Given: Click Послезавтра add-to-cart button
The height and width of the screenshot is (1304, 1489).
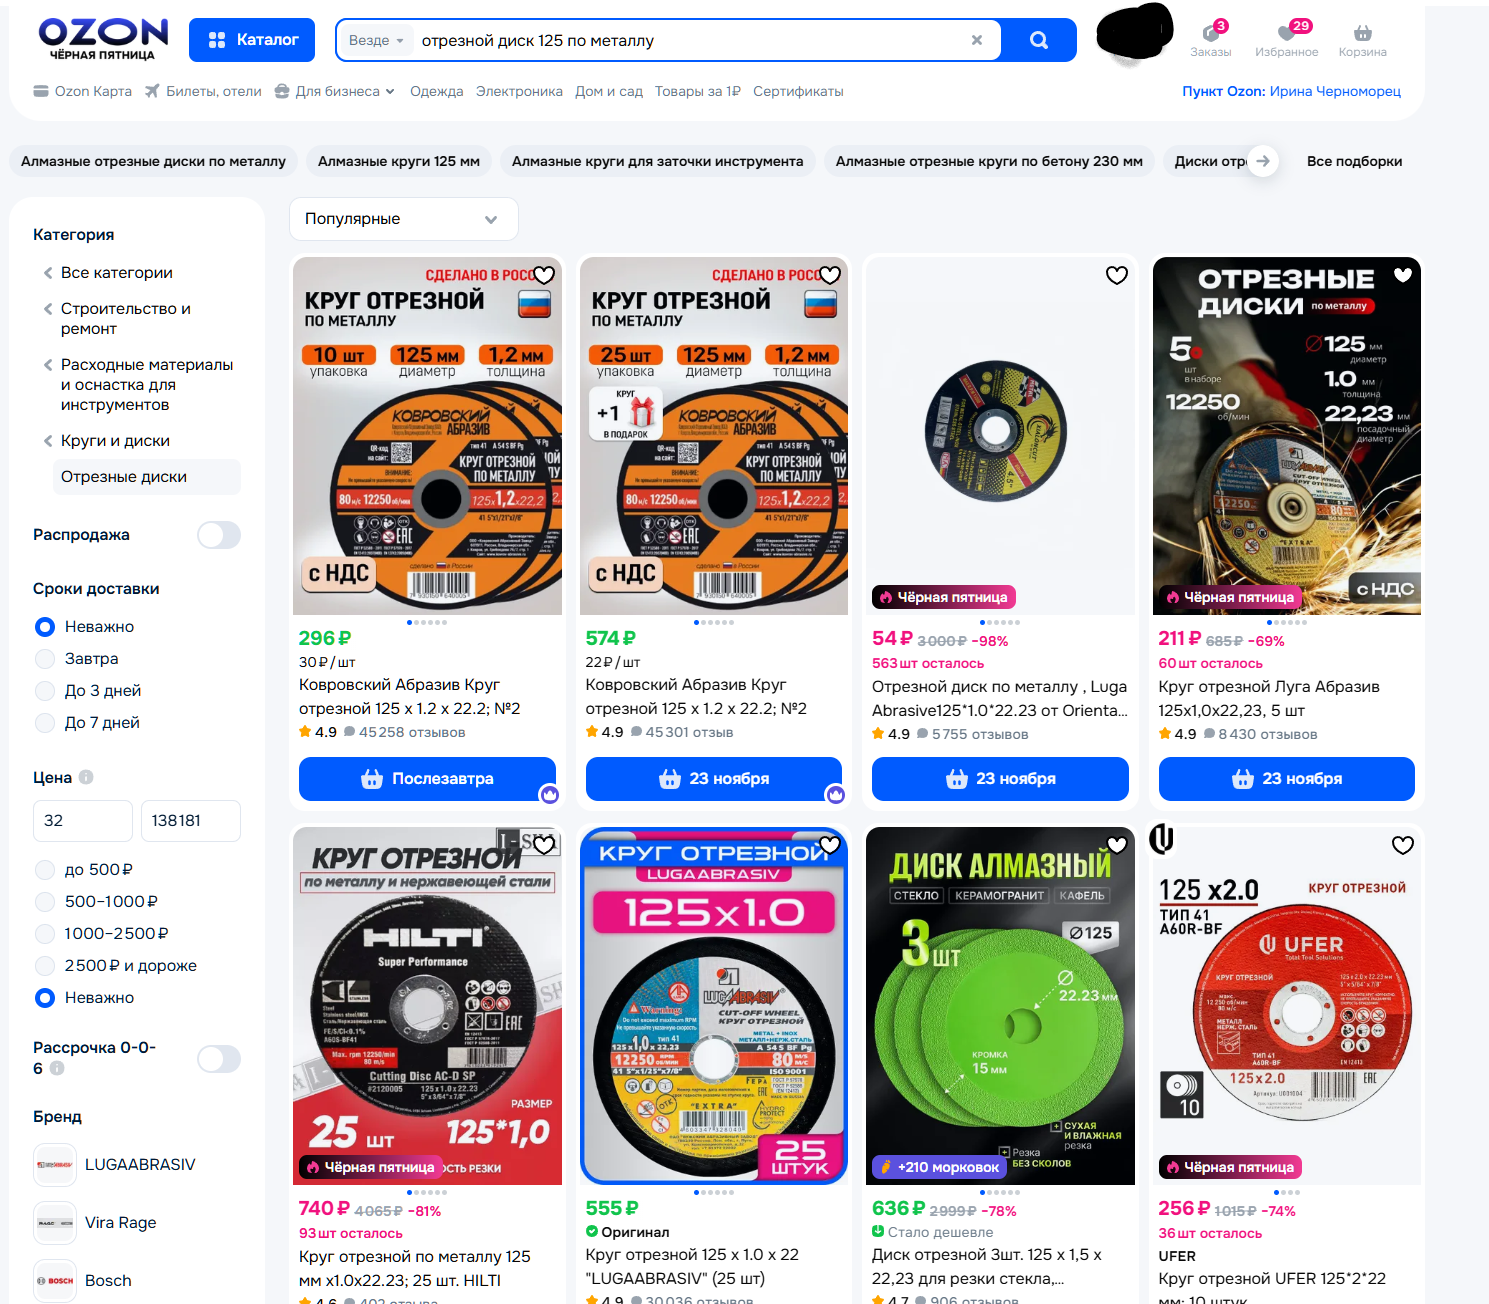Looking at the screenshot, I should click(x=427, y=779).
